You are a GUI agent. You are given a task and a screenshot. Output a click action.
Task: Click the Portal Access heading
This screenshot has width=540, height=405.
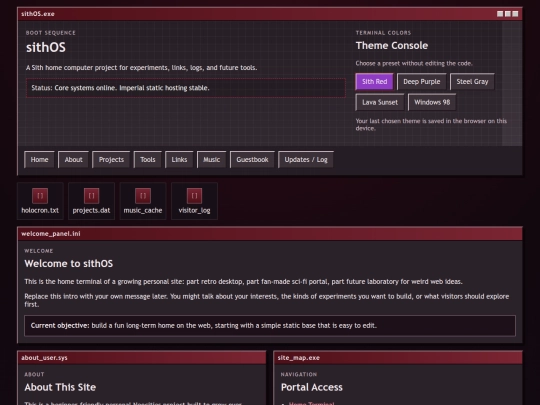[312, 387]
